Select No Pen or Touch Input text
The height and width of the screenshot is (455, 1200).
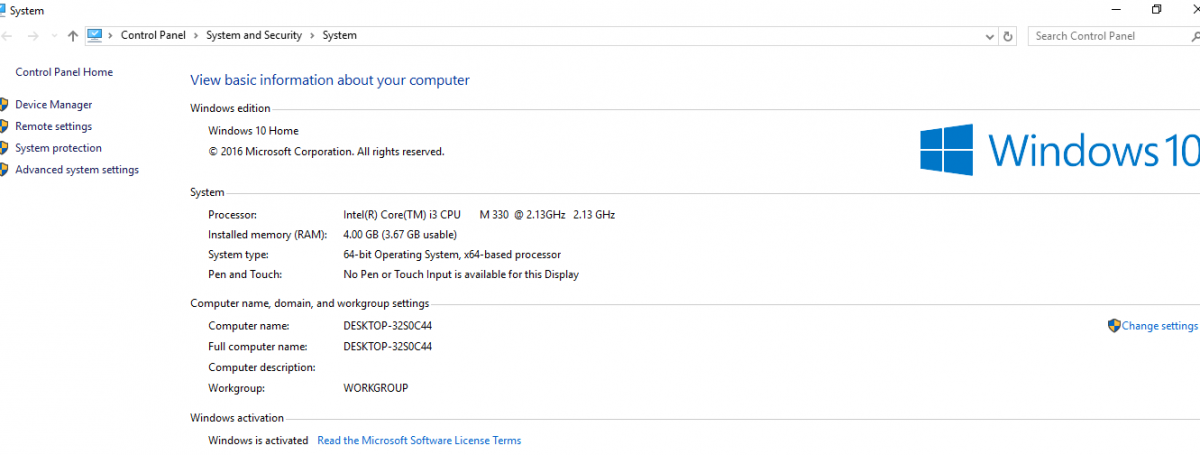(x=461, y=275)
